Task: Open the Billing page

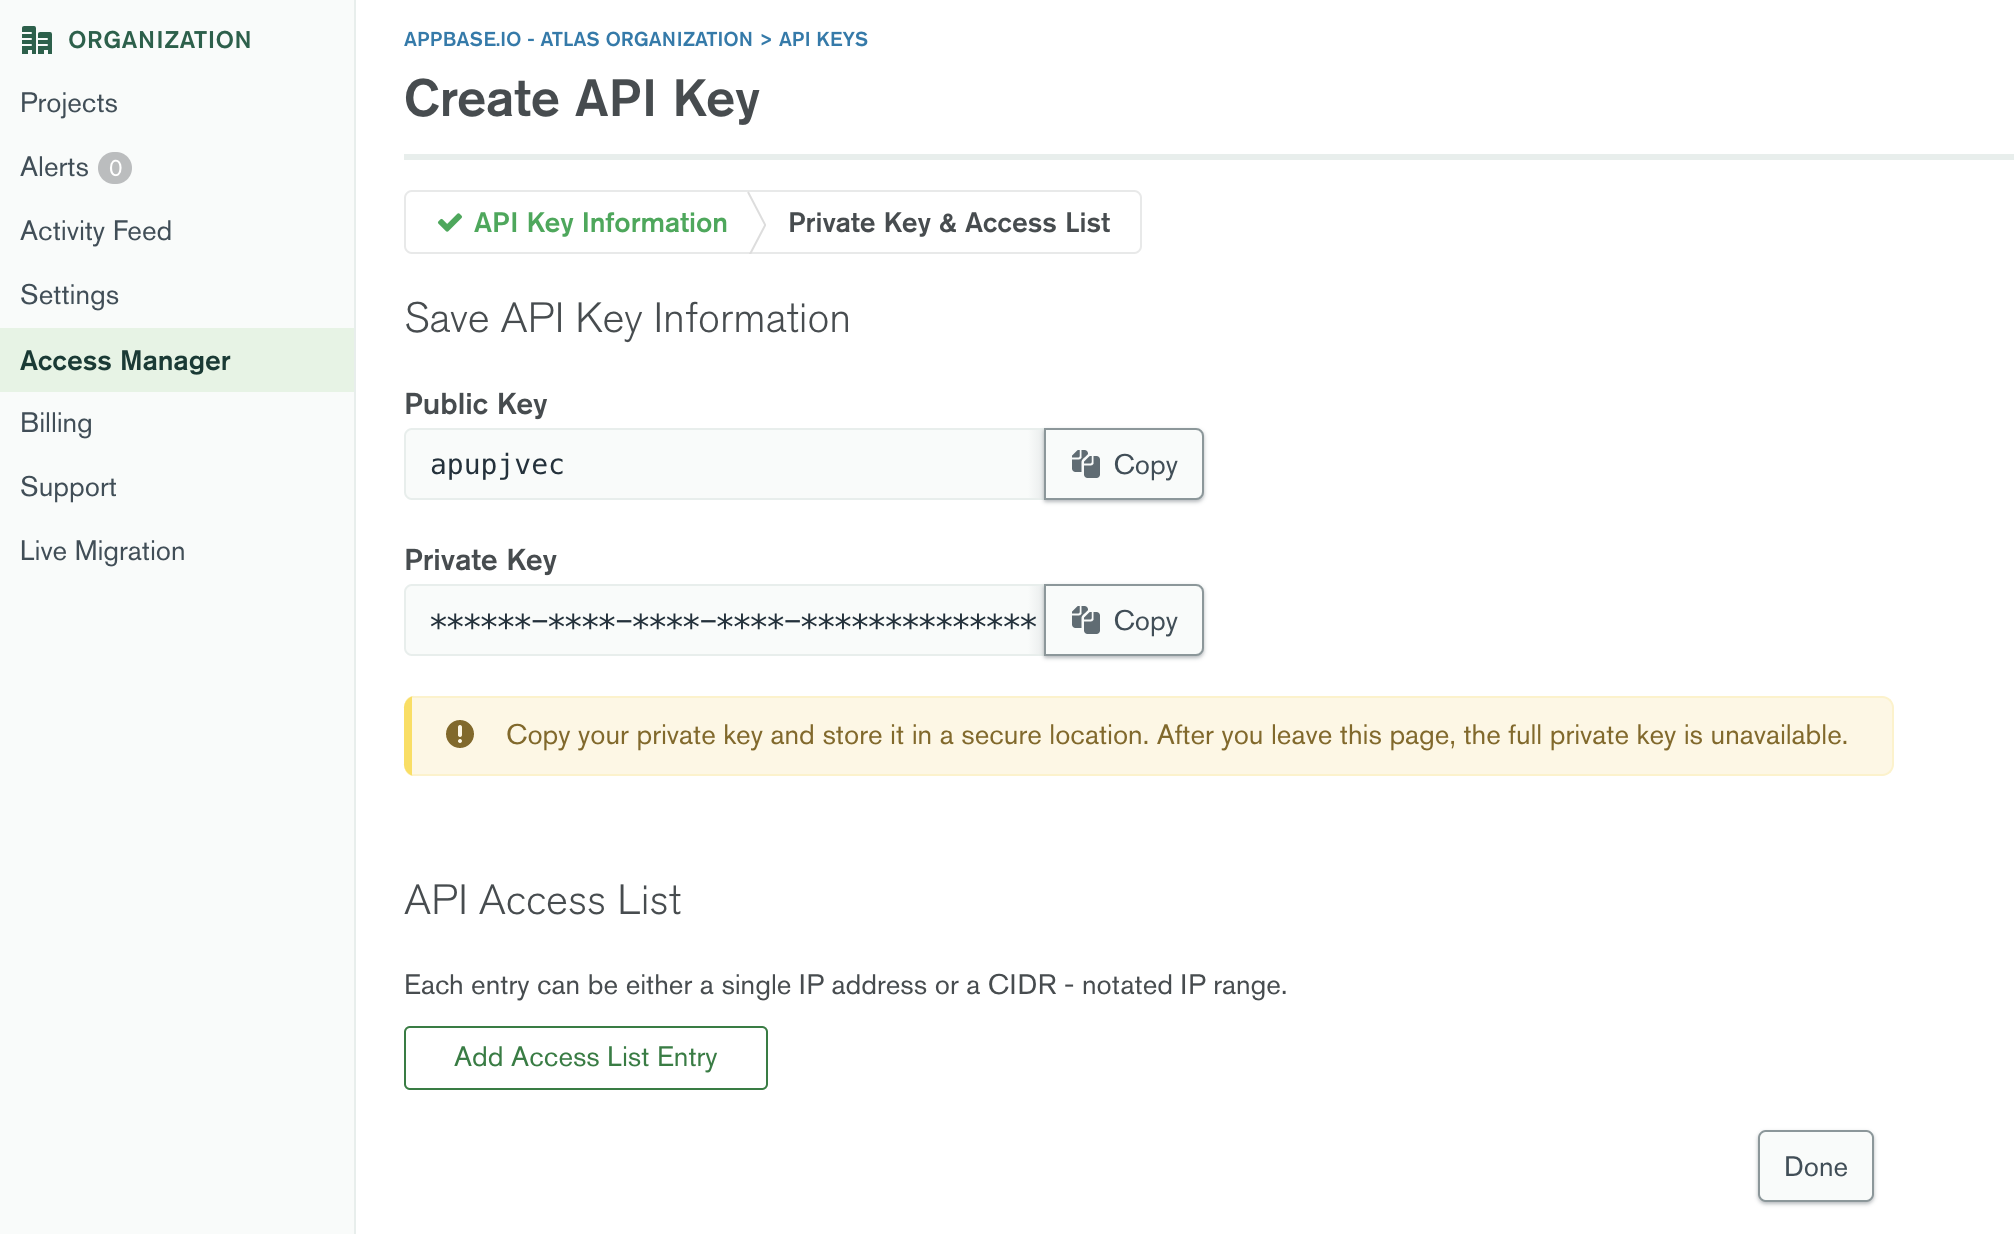Action: click(x=56, y=423)
